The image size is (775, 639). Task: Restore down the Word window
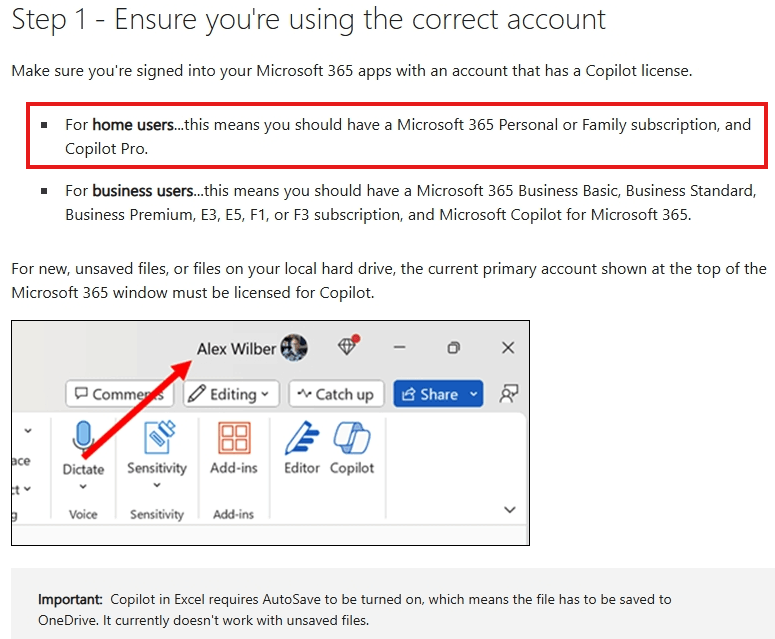pyautogui.click(x=453, y=348)
